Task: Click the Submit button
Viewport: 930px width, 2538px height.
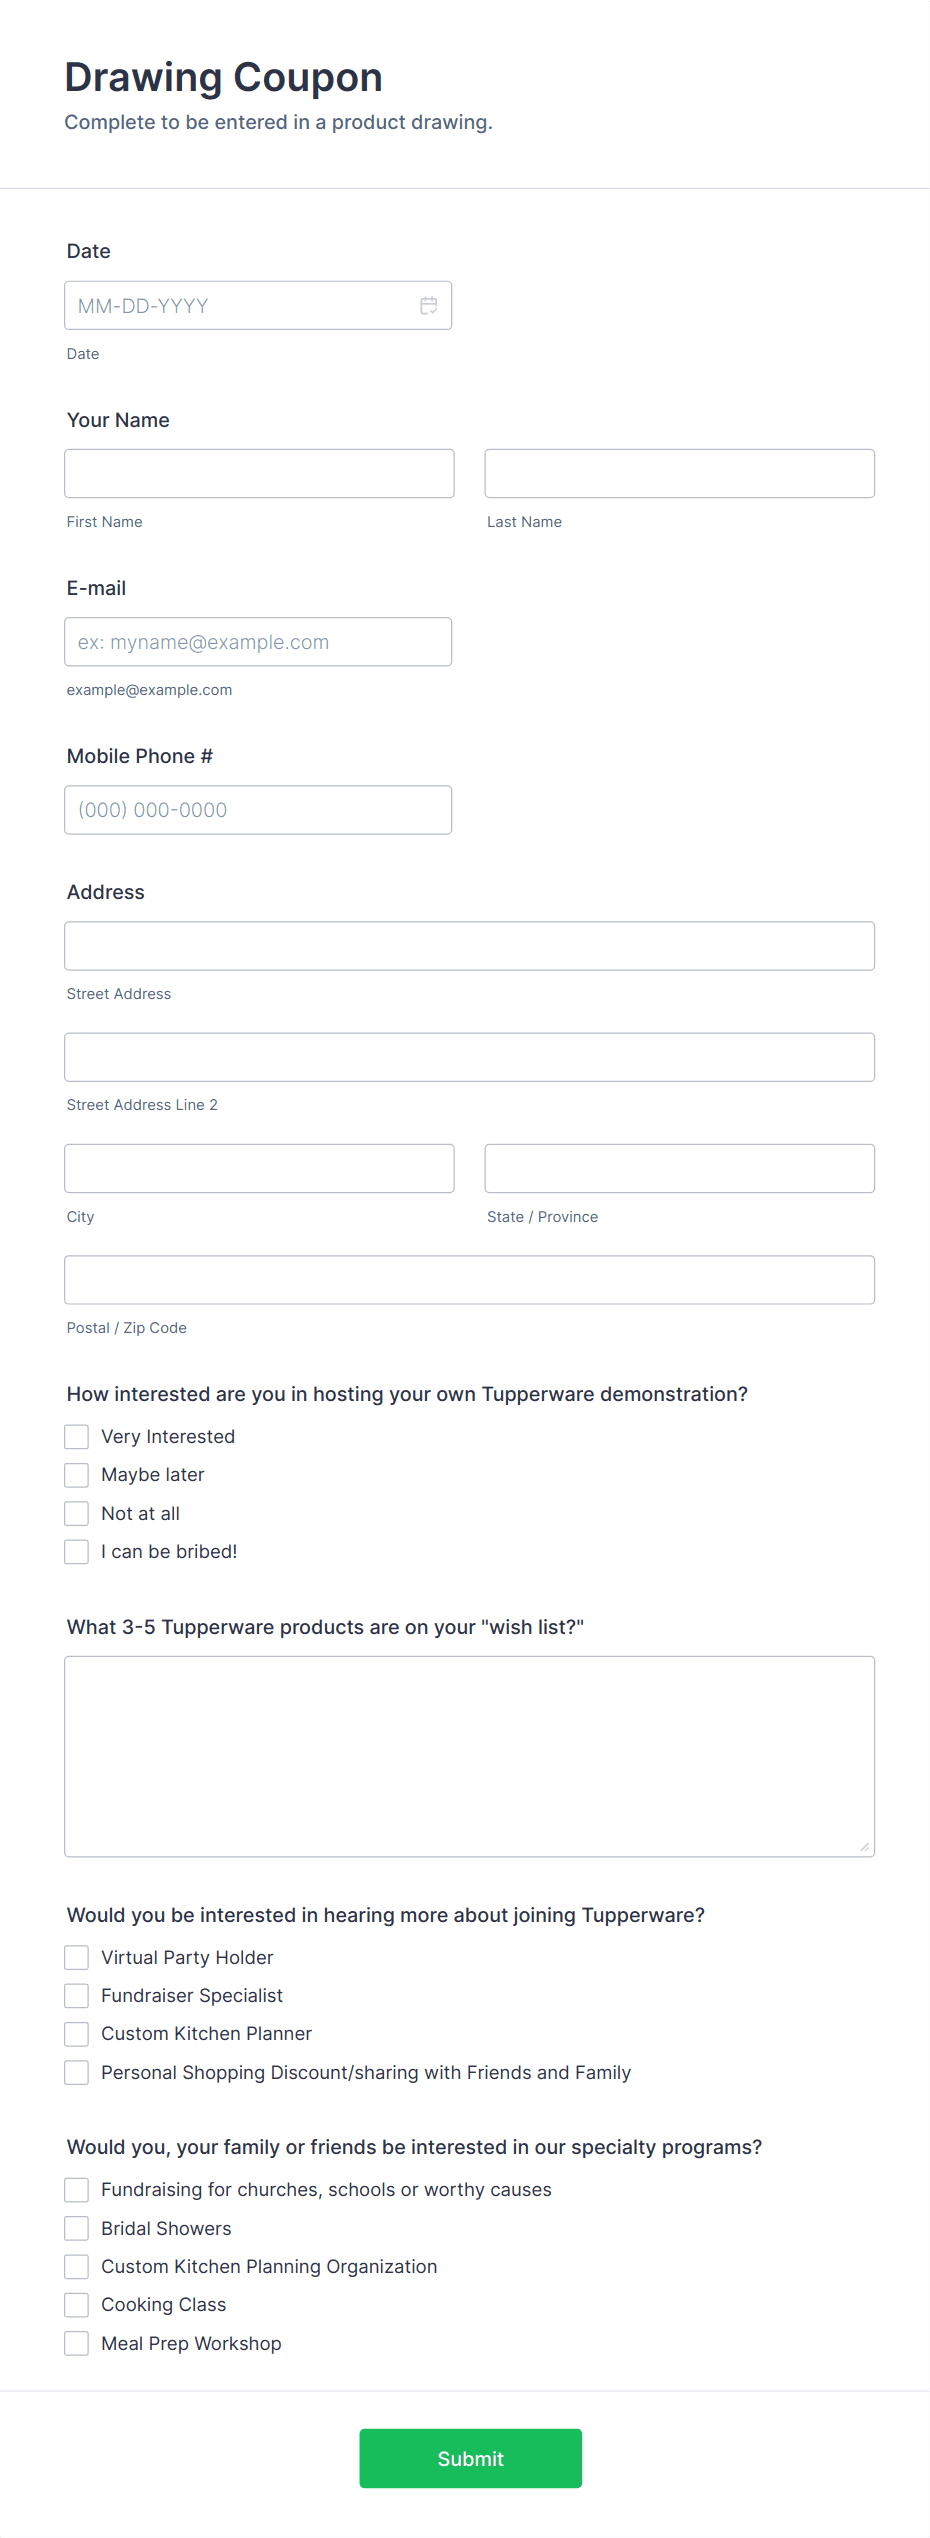Action: coord(470,2458)
